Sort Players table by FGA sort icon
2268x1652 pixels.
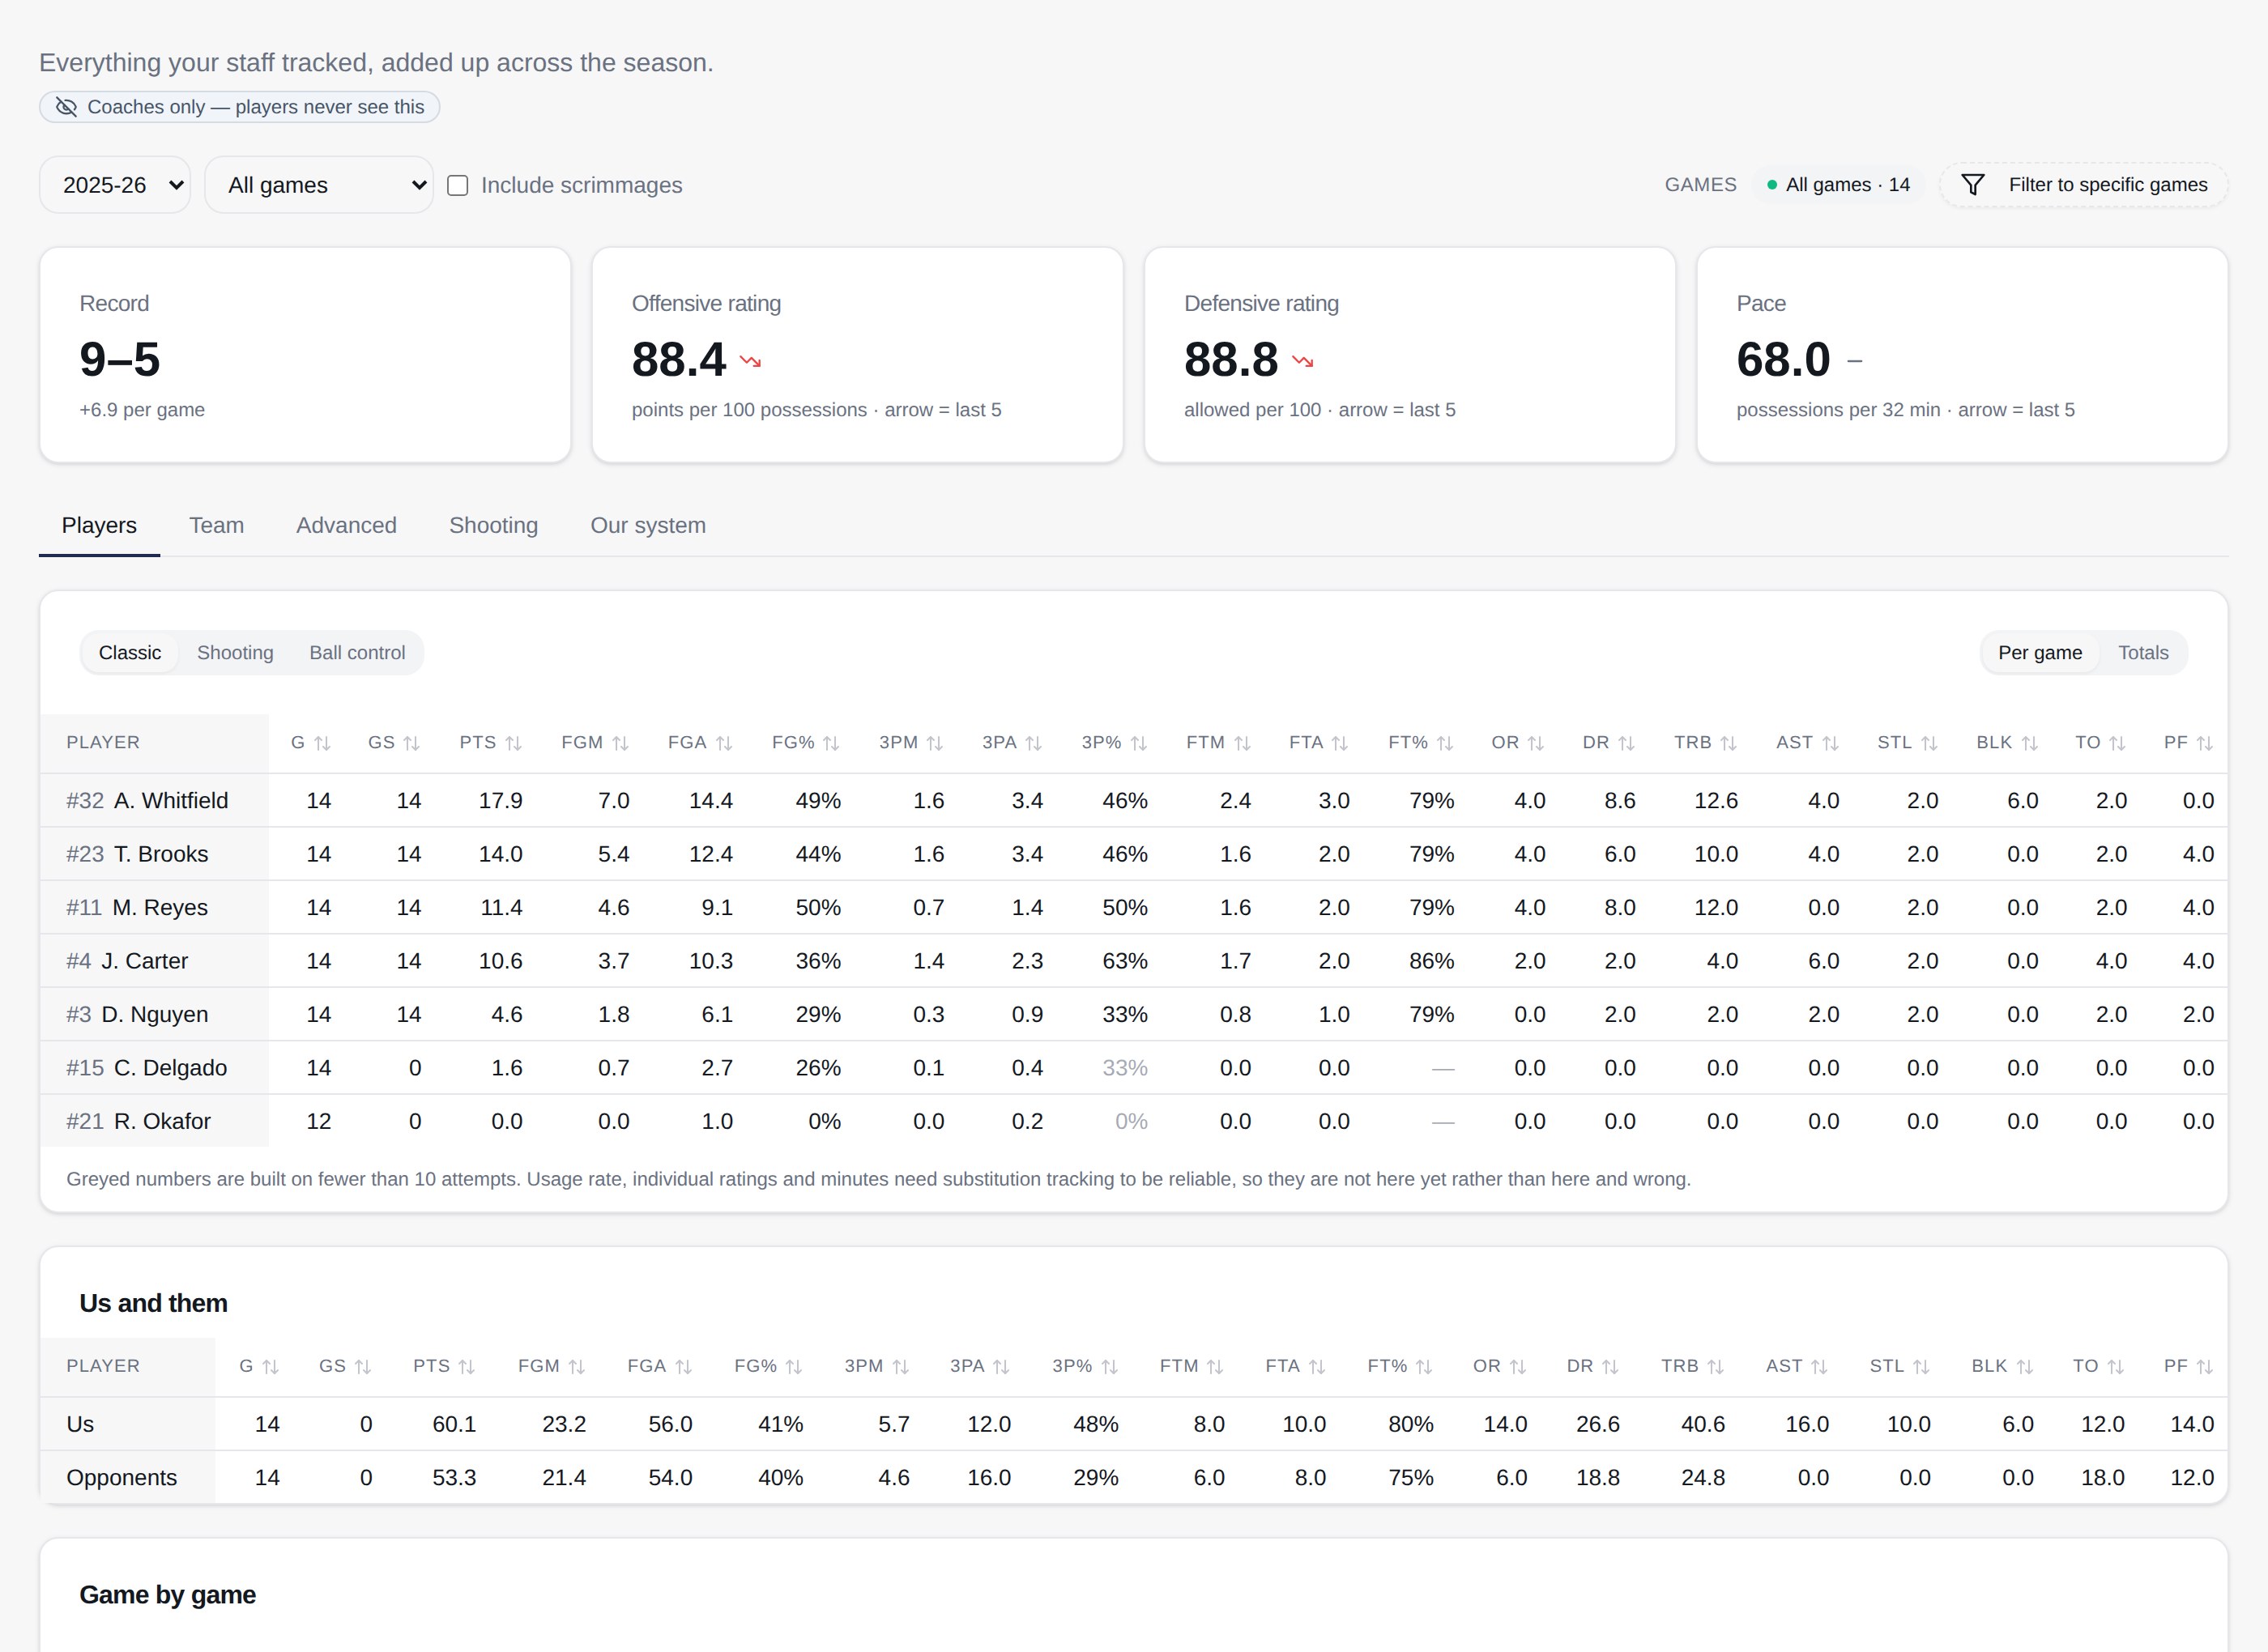(724, 743)
